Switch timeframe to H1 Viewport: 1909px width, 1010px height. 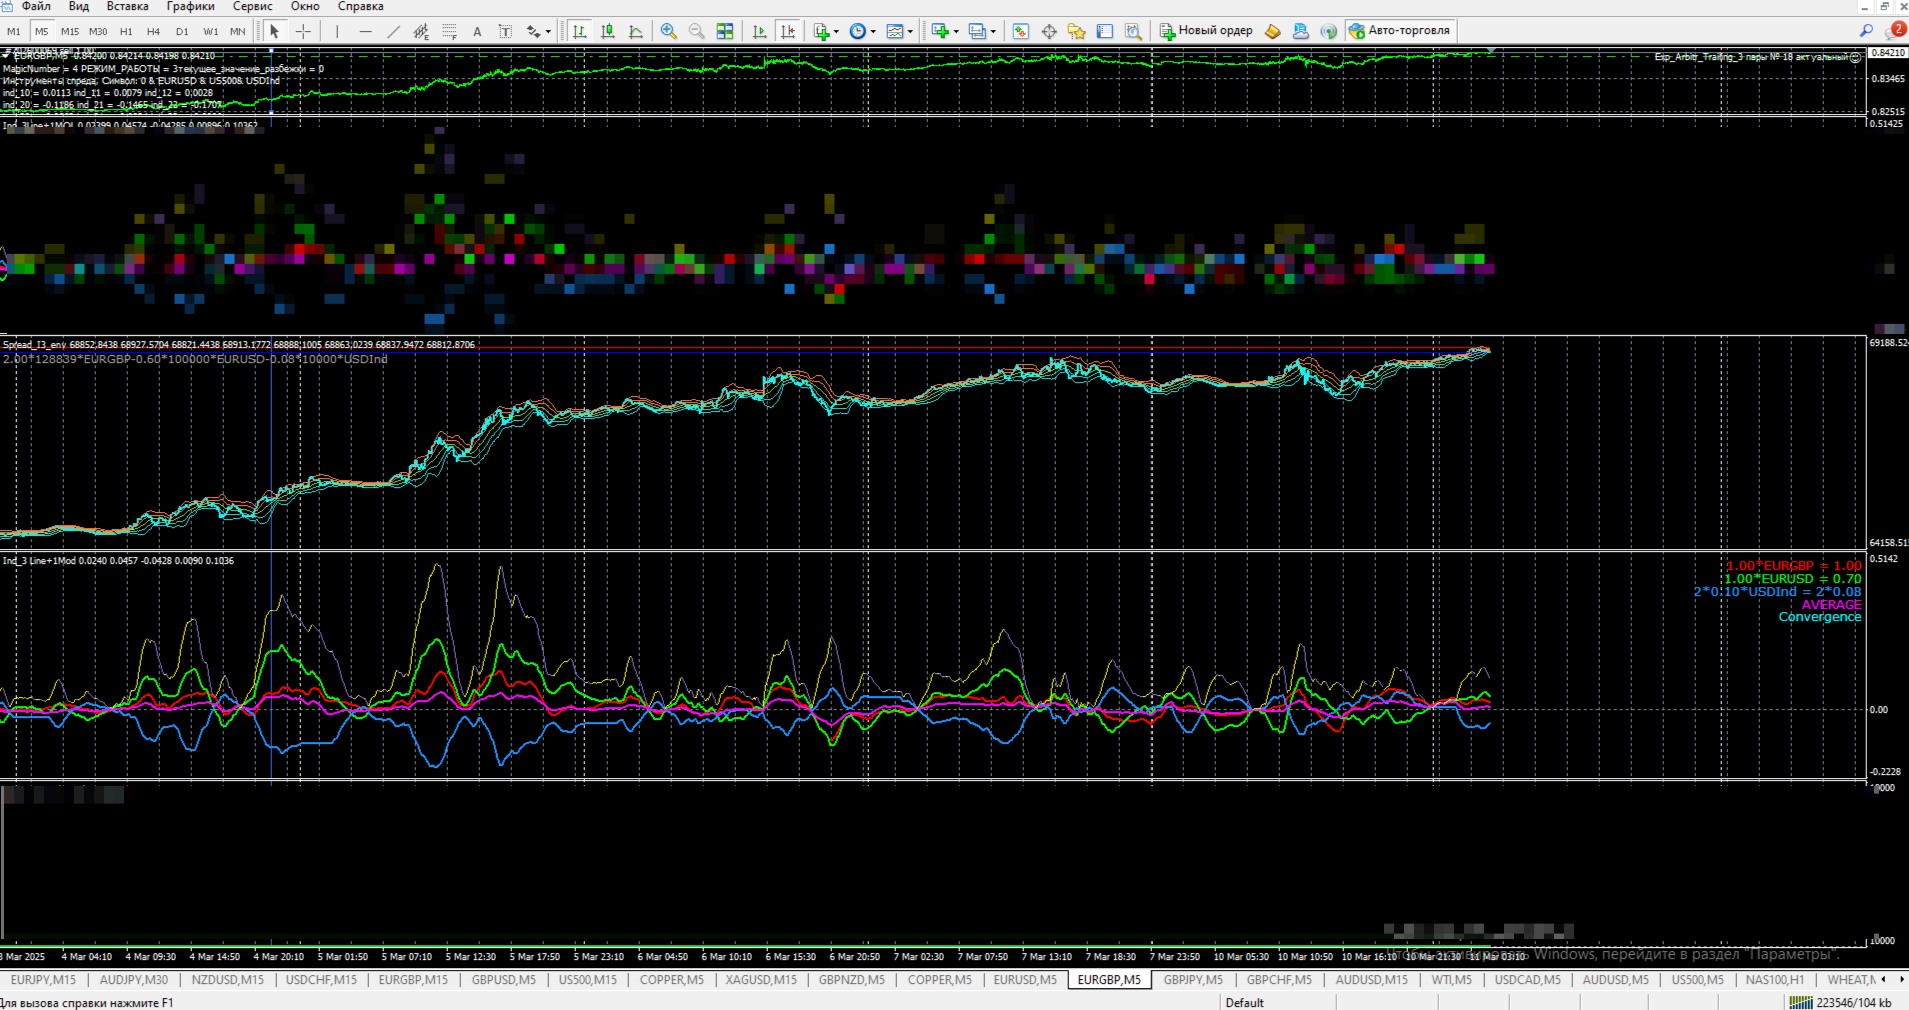(x=126, y=32)
